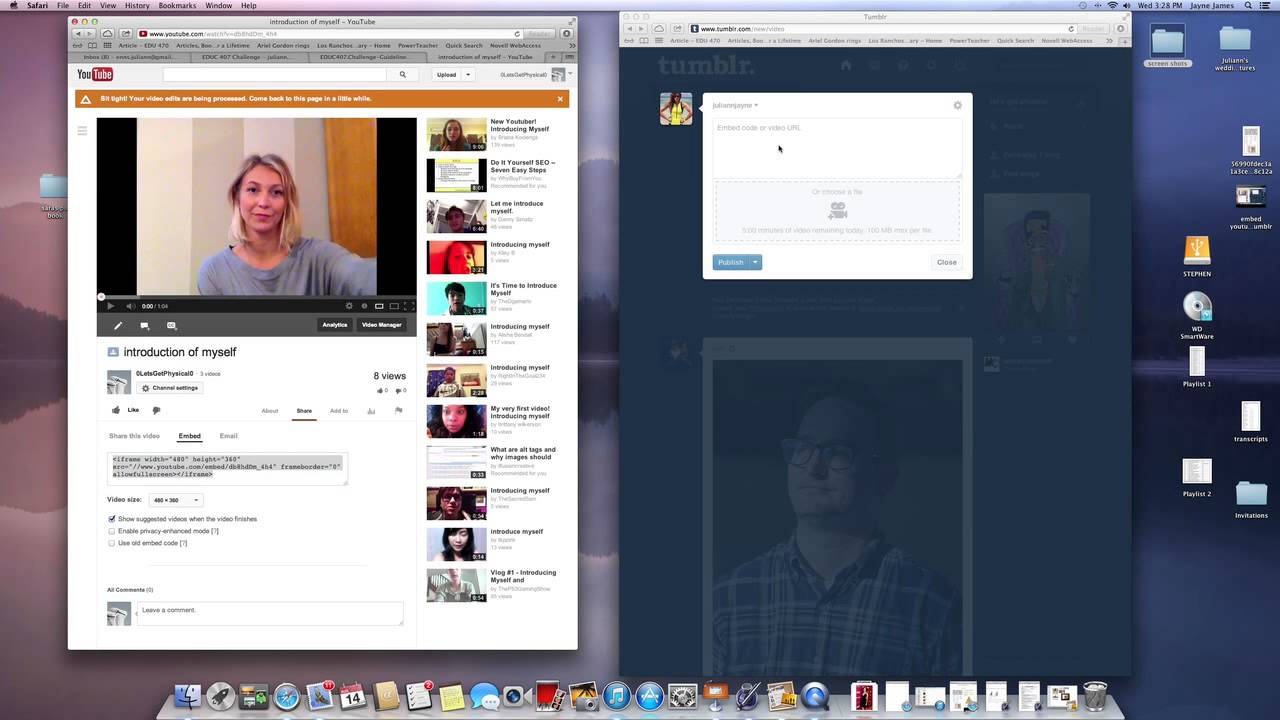1280x720 pixels.
Task: Open Finder in the Dock
Action: 188,696
